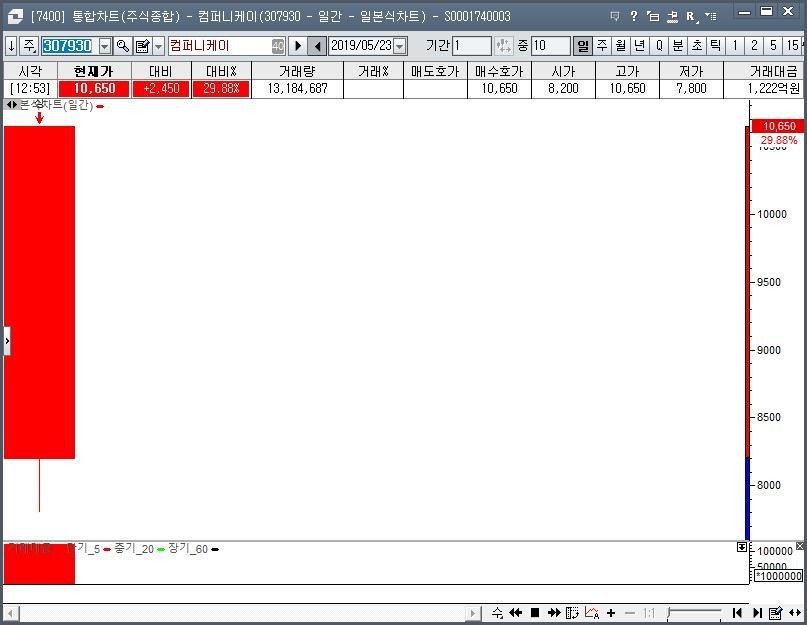Click the fast-forward double-right arrow icon
Image resolution: width=807 pixels, height=625 pixels.
click(x=554, y=613)
